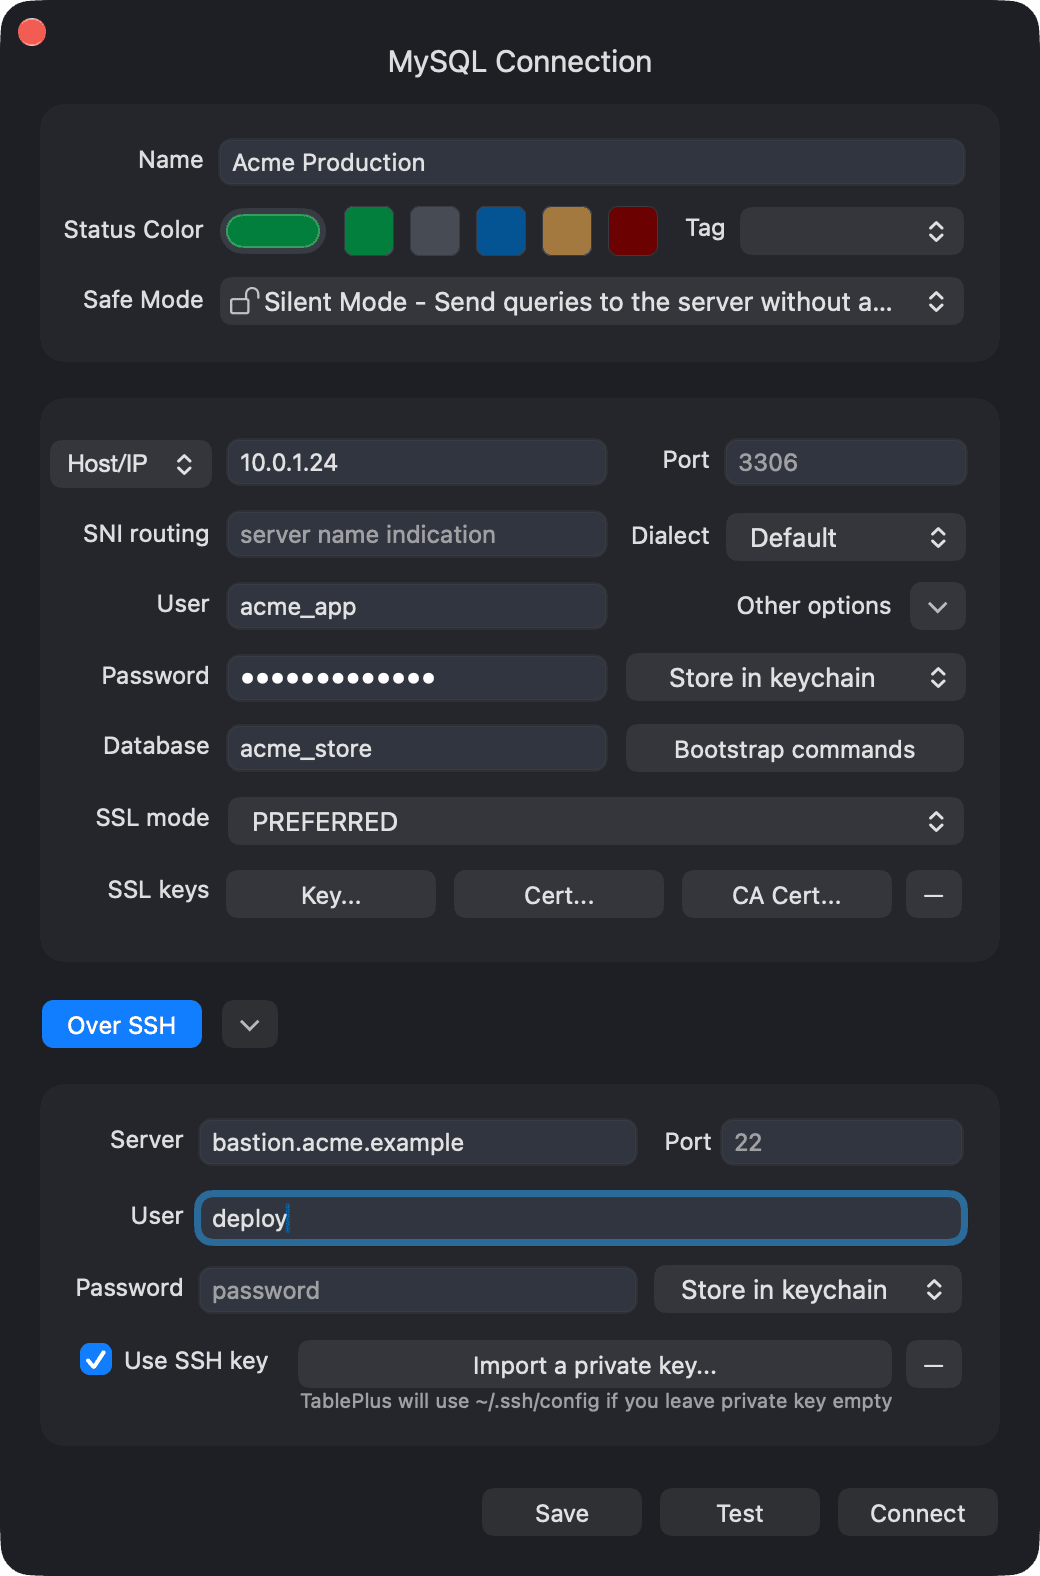Click the SSL Cert... button
Viewport: 1040px width, 1576px height.
(559, 894)
